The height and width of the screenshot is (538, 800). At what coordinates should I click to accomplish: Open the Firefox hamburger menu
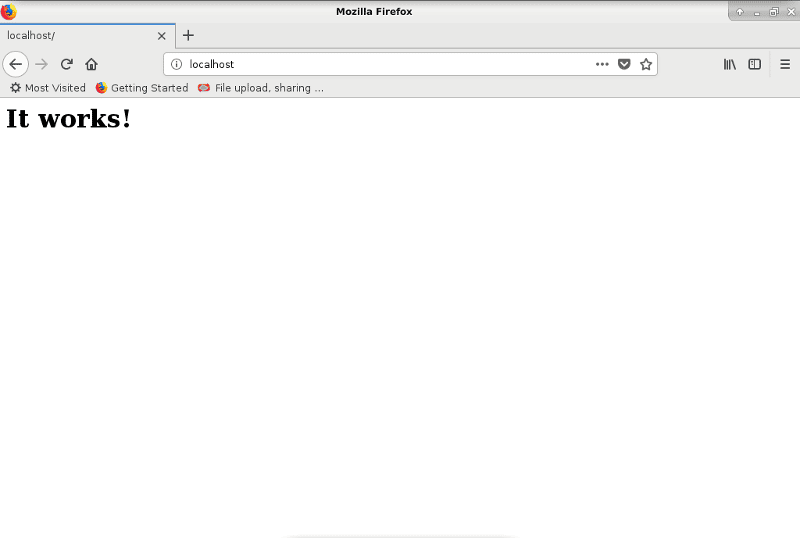coord(785,64)
